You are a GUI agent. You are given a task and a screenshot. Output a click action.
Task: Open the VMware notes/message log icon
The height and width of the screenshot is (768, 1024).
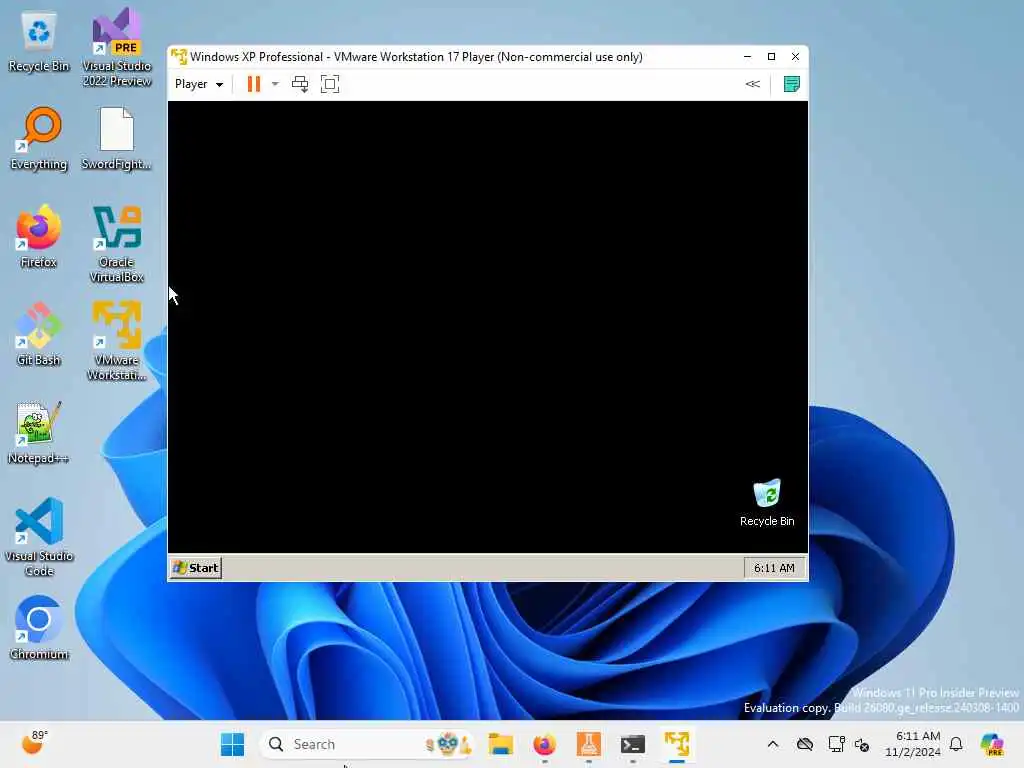pyautogui.click(x=792, y=84)
